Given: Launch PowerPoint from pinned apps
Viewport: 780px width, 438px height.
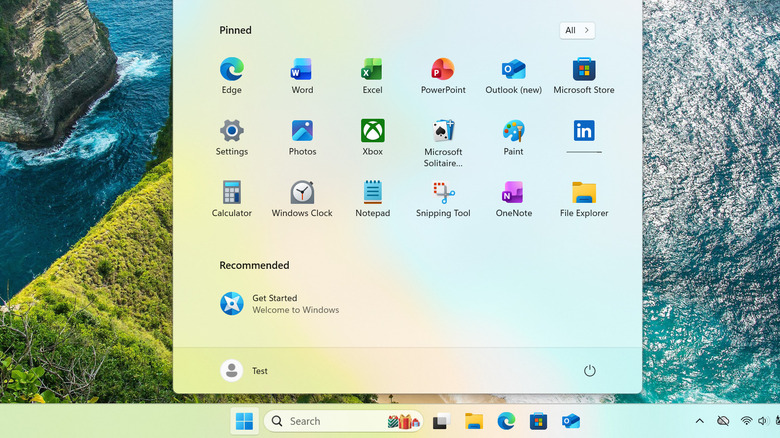Looking at the screenshot, I should [x=443, y=76].
